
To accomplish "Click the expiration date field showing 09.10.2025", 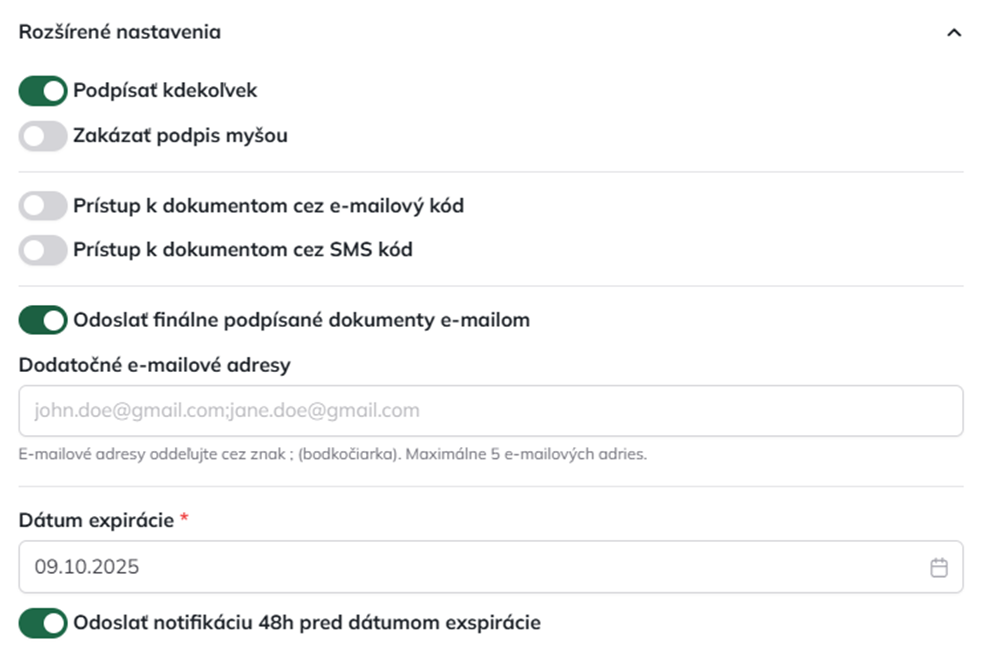I will point(470,568).
